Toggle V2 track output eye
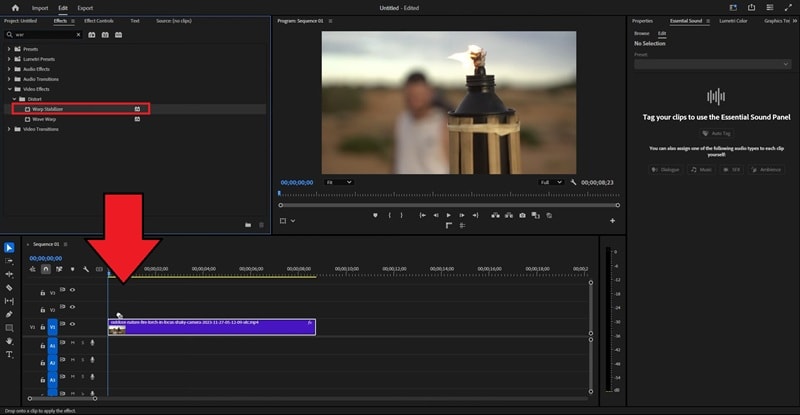This screenshot has height=415, width=800. tap(72, 307)
